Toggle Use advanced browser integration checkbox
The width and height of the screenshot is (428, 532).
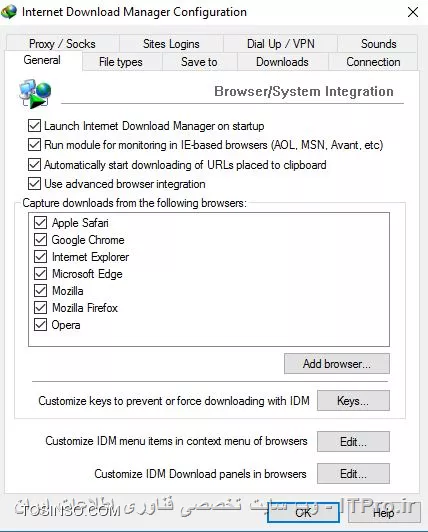(x=34, y=184)
